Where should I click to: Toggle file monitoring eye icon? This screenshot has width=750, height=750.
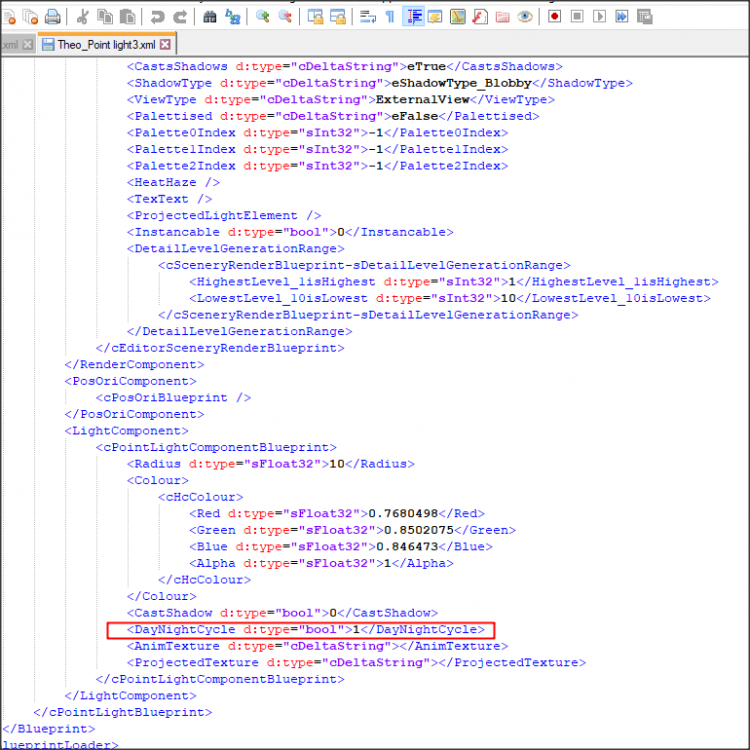pos(525,17)
